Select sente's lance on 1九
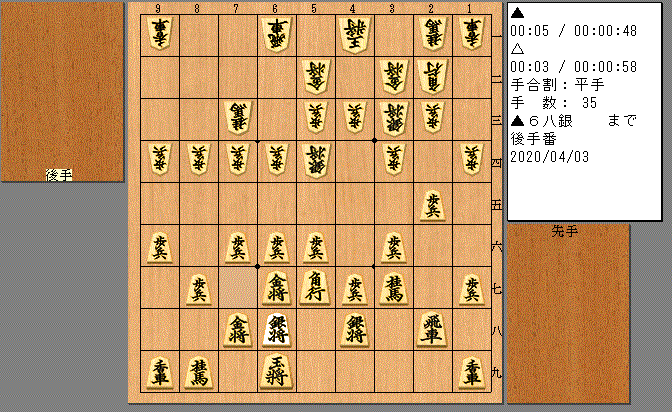The width and height of the screenshot is (672, 412). [x=471, y=371]
